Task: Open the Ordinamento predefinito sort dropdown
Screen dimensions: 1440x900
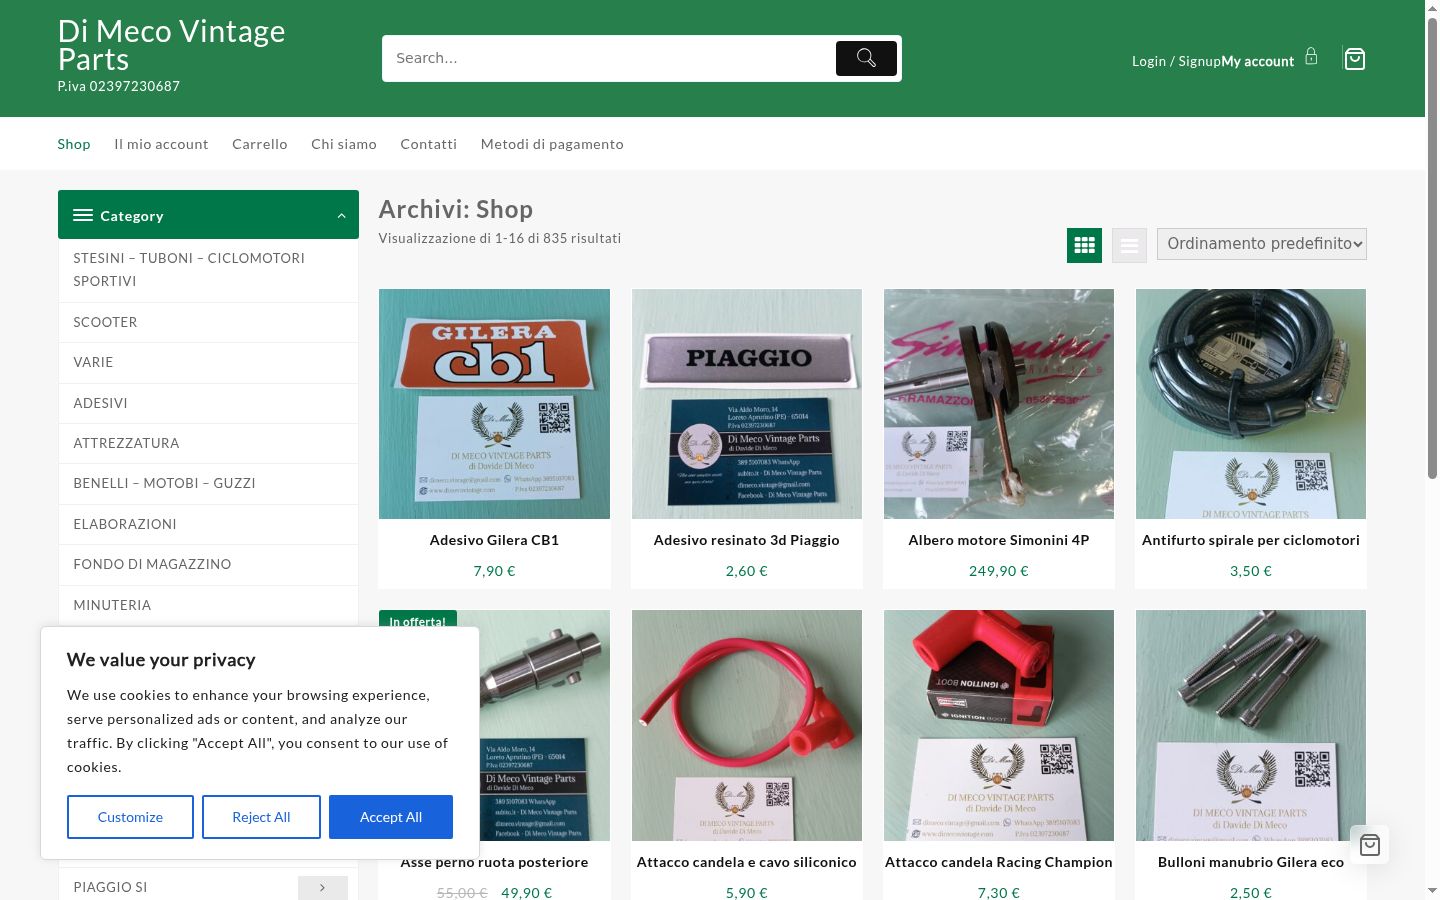Action: click(x=1262, y=244)
